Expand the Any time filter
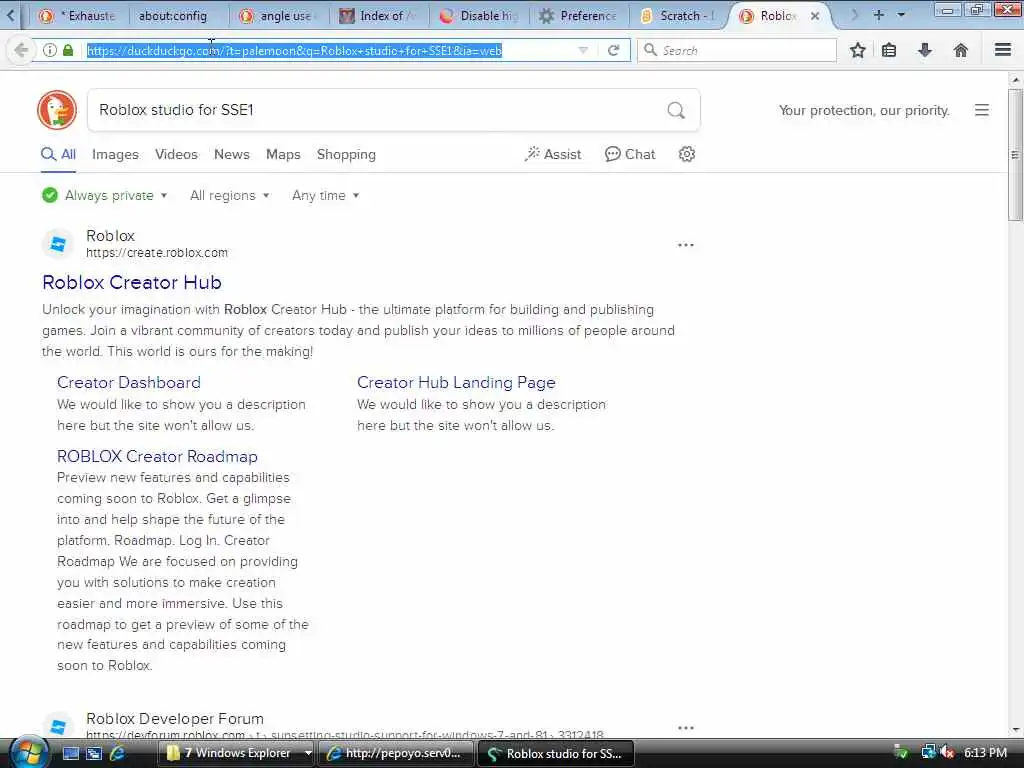The image size is (1024, 768). (325, 195)
